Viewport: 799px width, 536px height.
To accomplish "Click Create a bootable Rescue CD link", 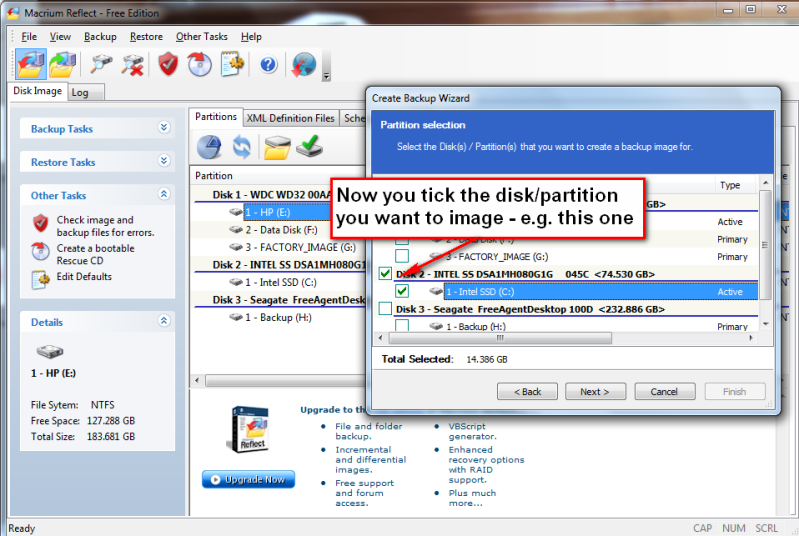I will (95, 254).
